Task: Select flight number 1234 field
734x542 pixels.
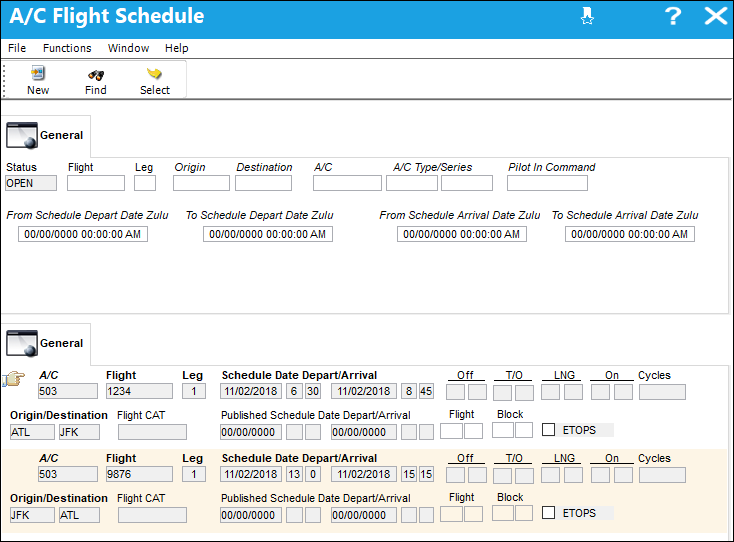Action: tap(139, 391)
